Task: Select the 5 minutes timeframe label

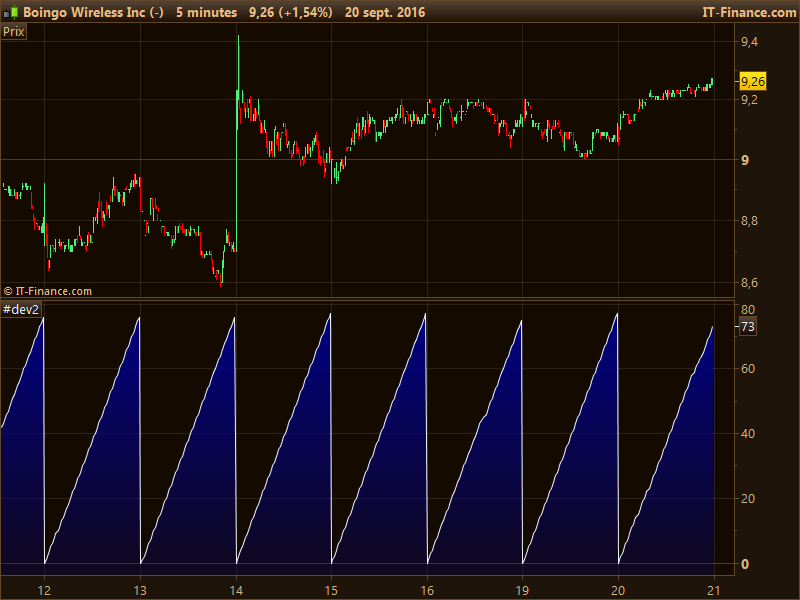Action: pyautogui.click(x=207, y=12)
